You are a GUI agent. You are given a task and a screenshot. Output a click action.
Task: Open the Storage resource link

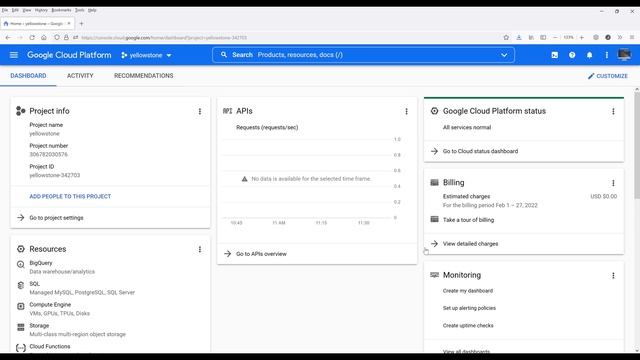[39, 326]
